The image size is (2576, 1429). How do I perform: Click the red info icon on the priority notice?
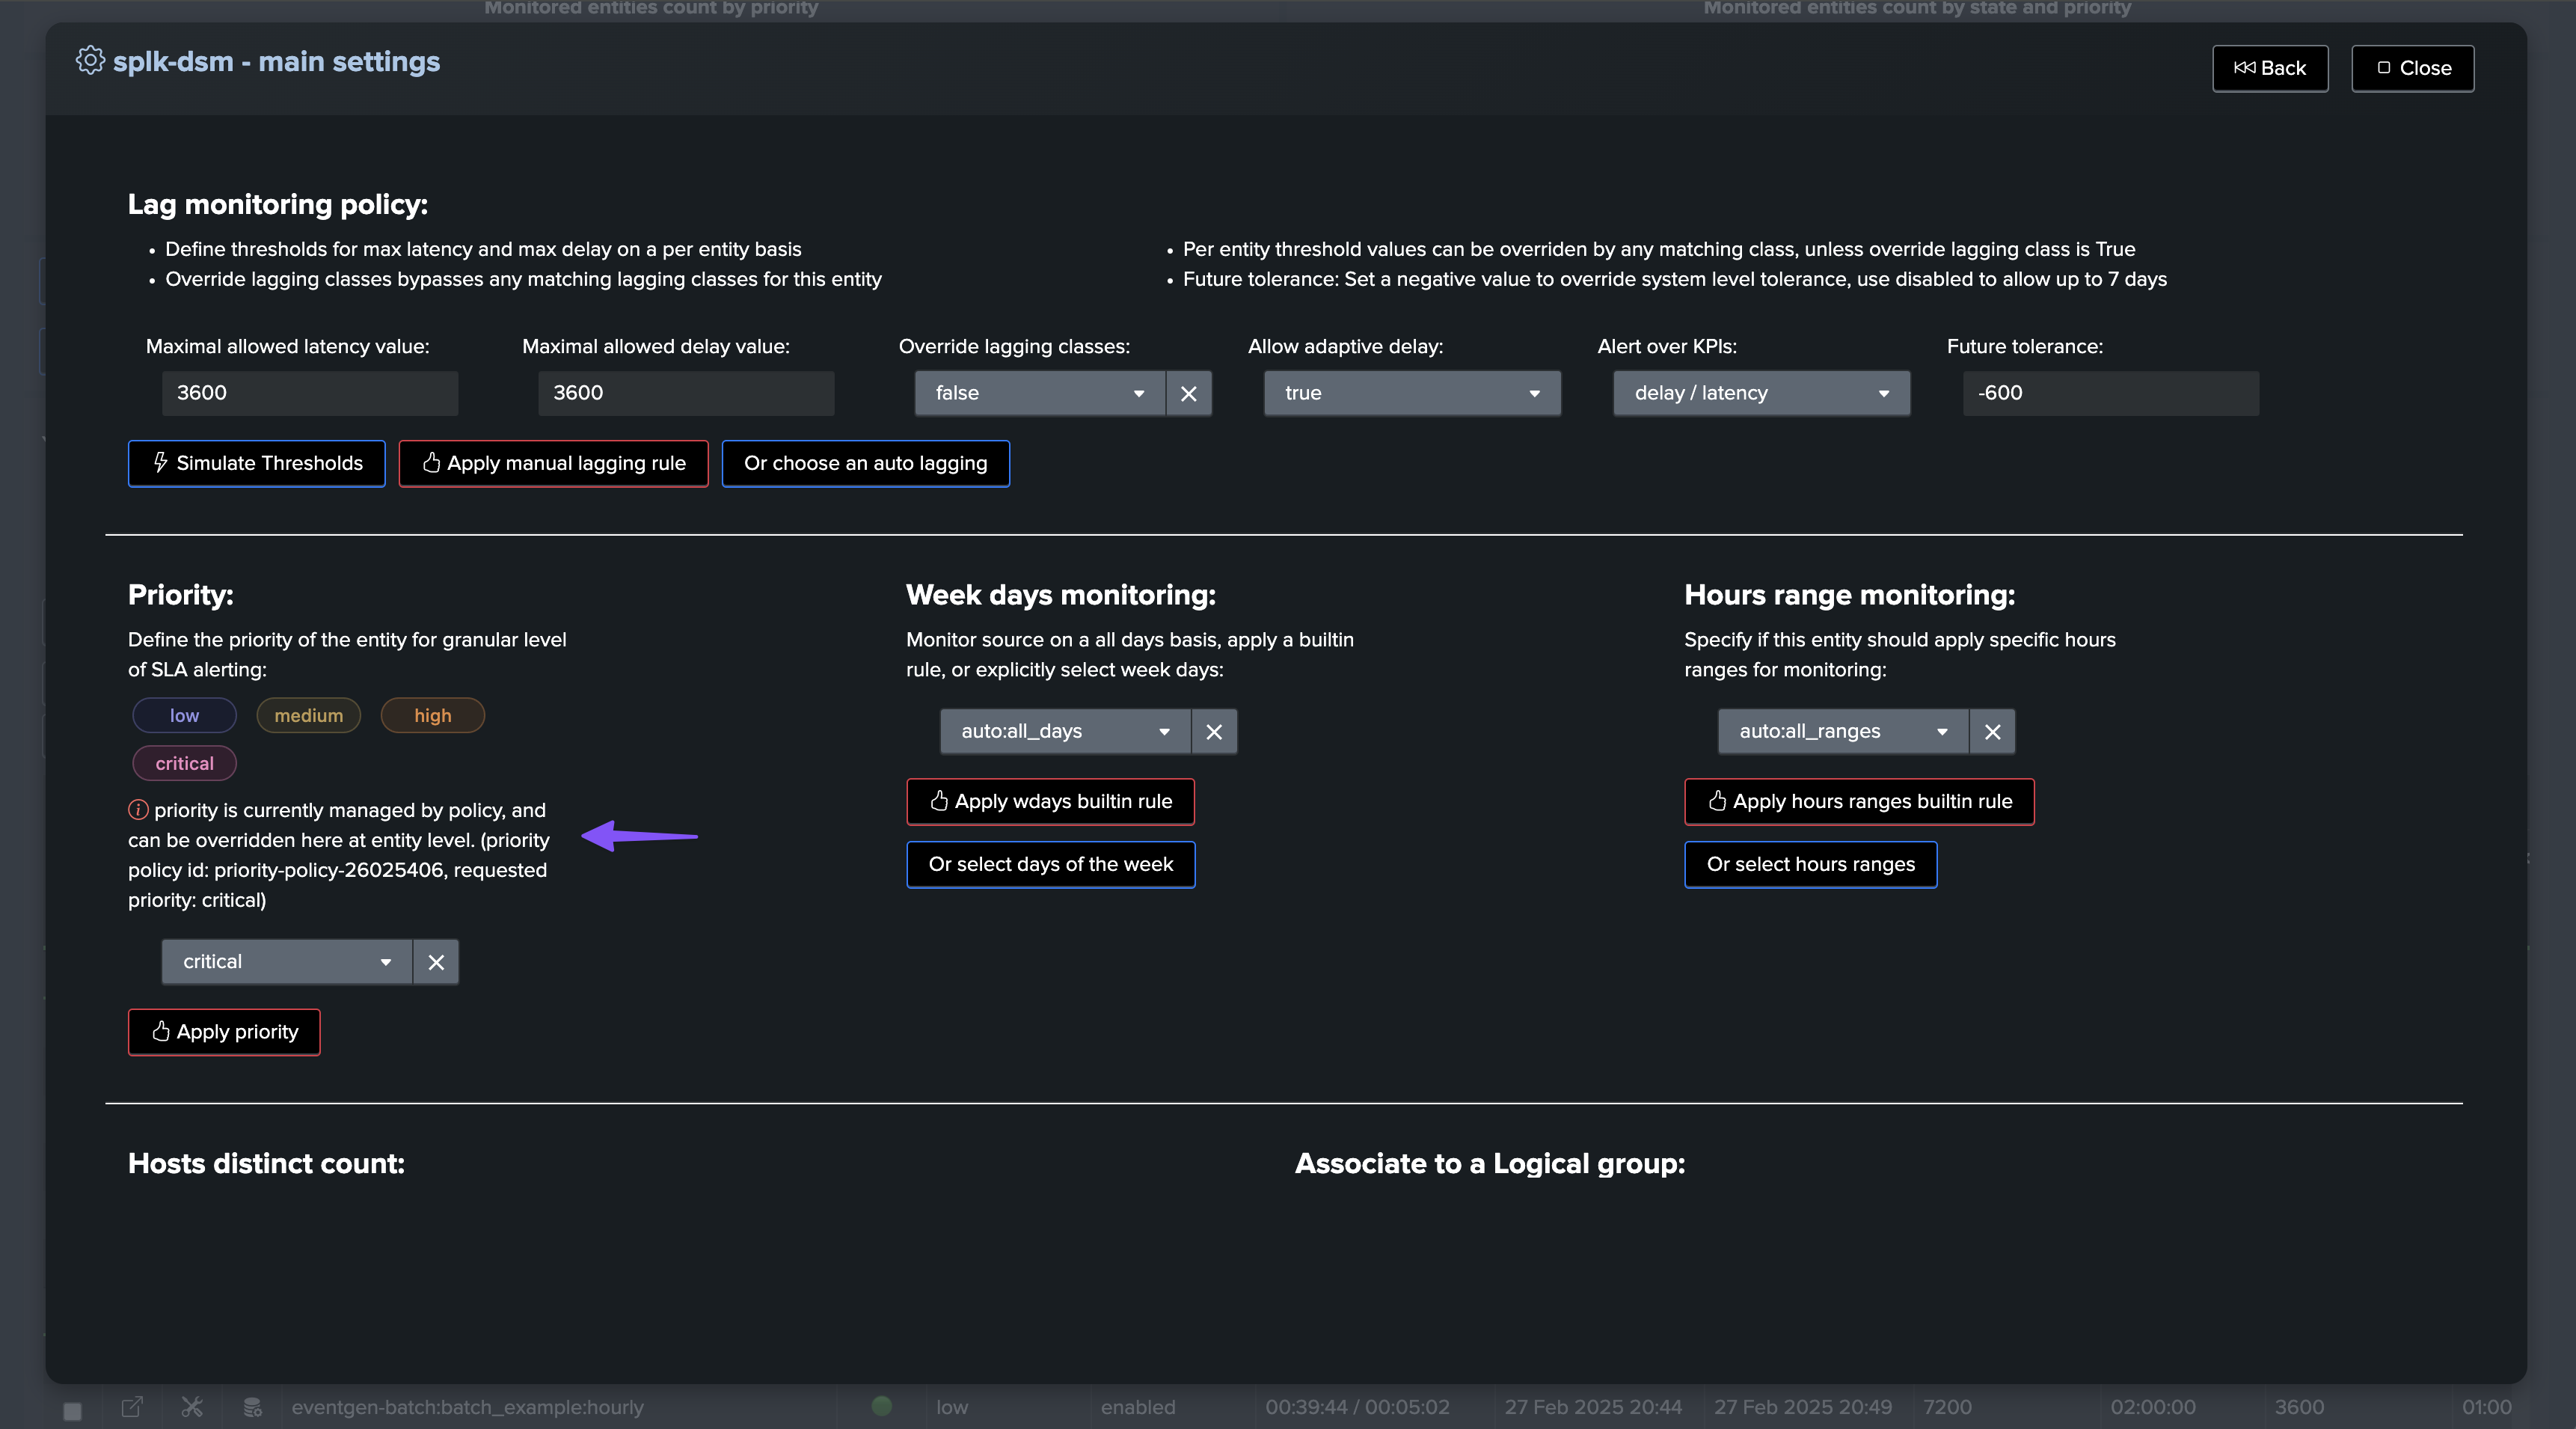pos(138,810)
